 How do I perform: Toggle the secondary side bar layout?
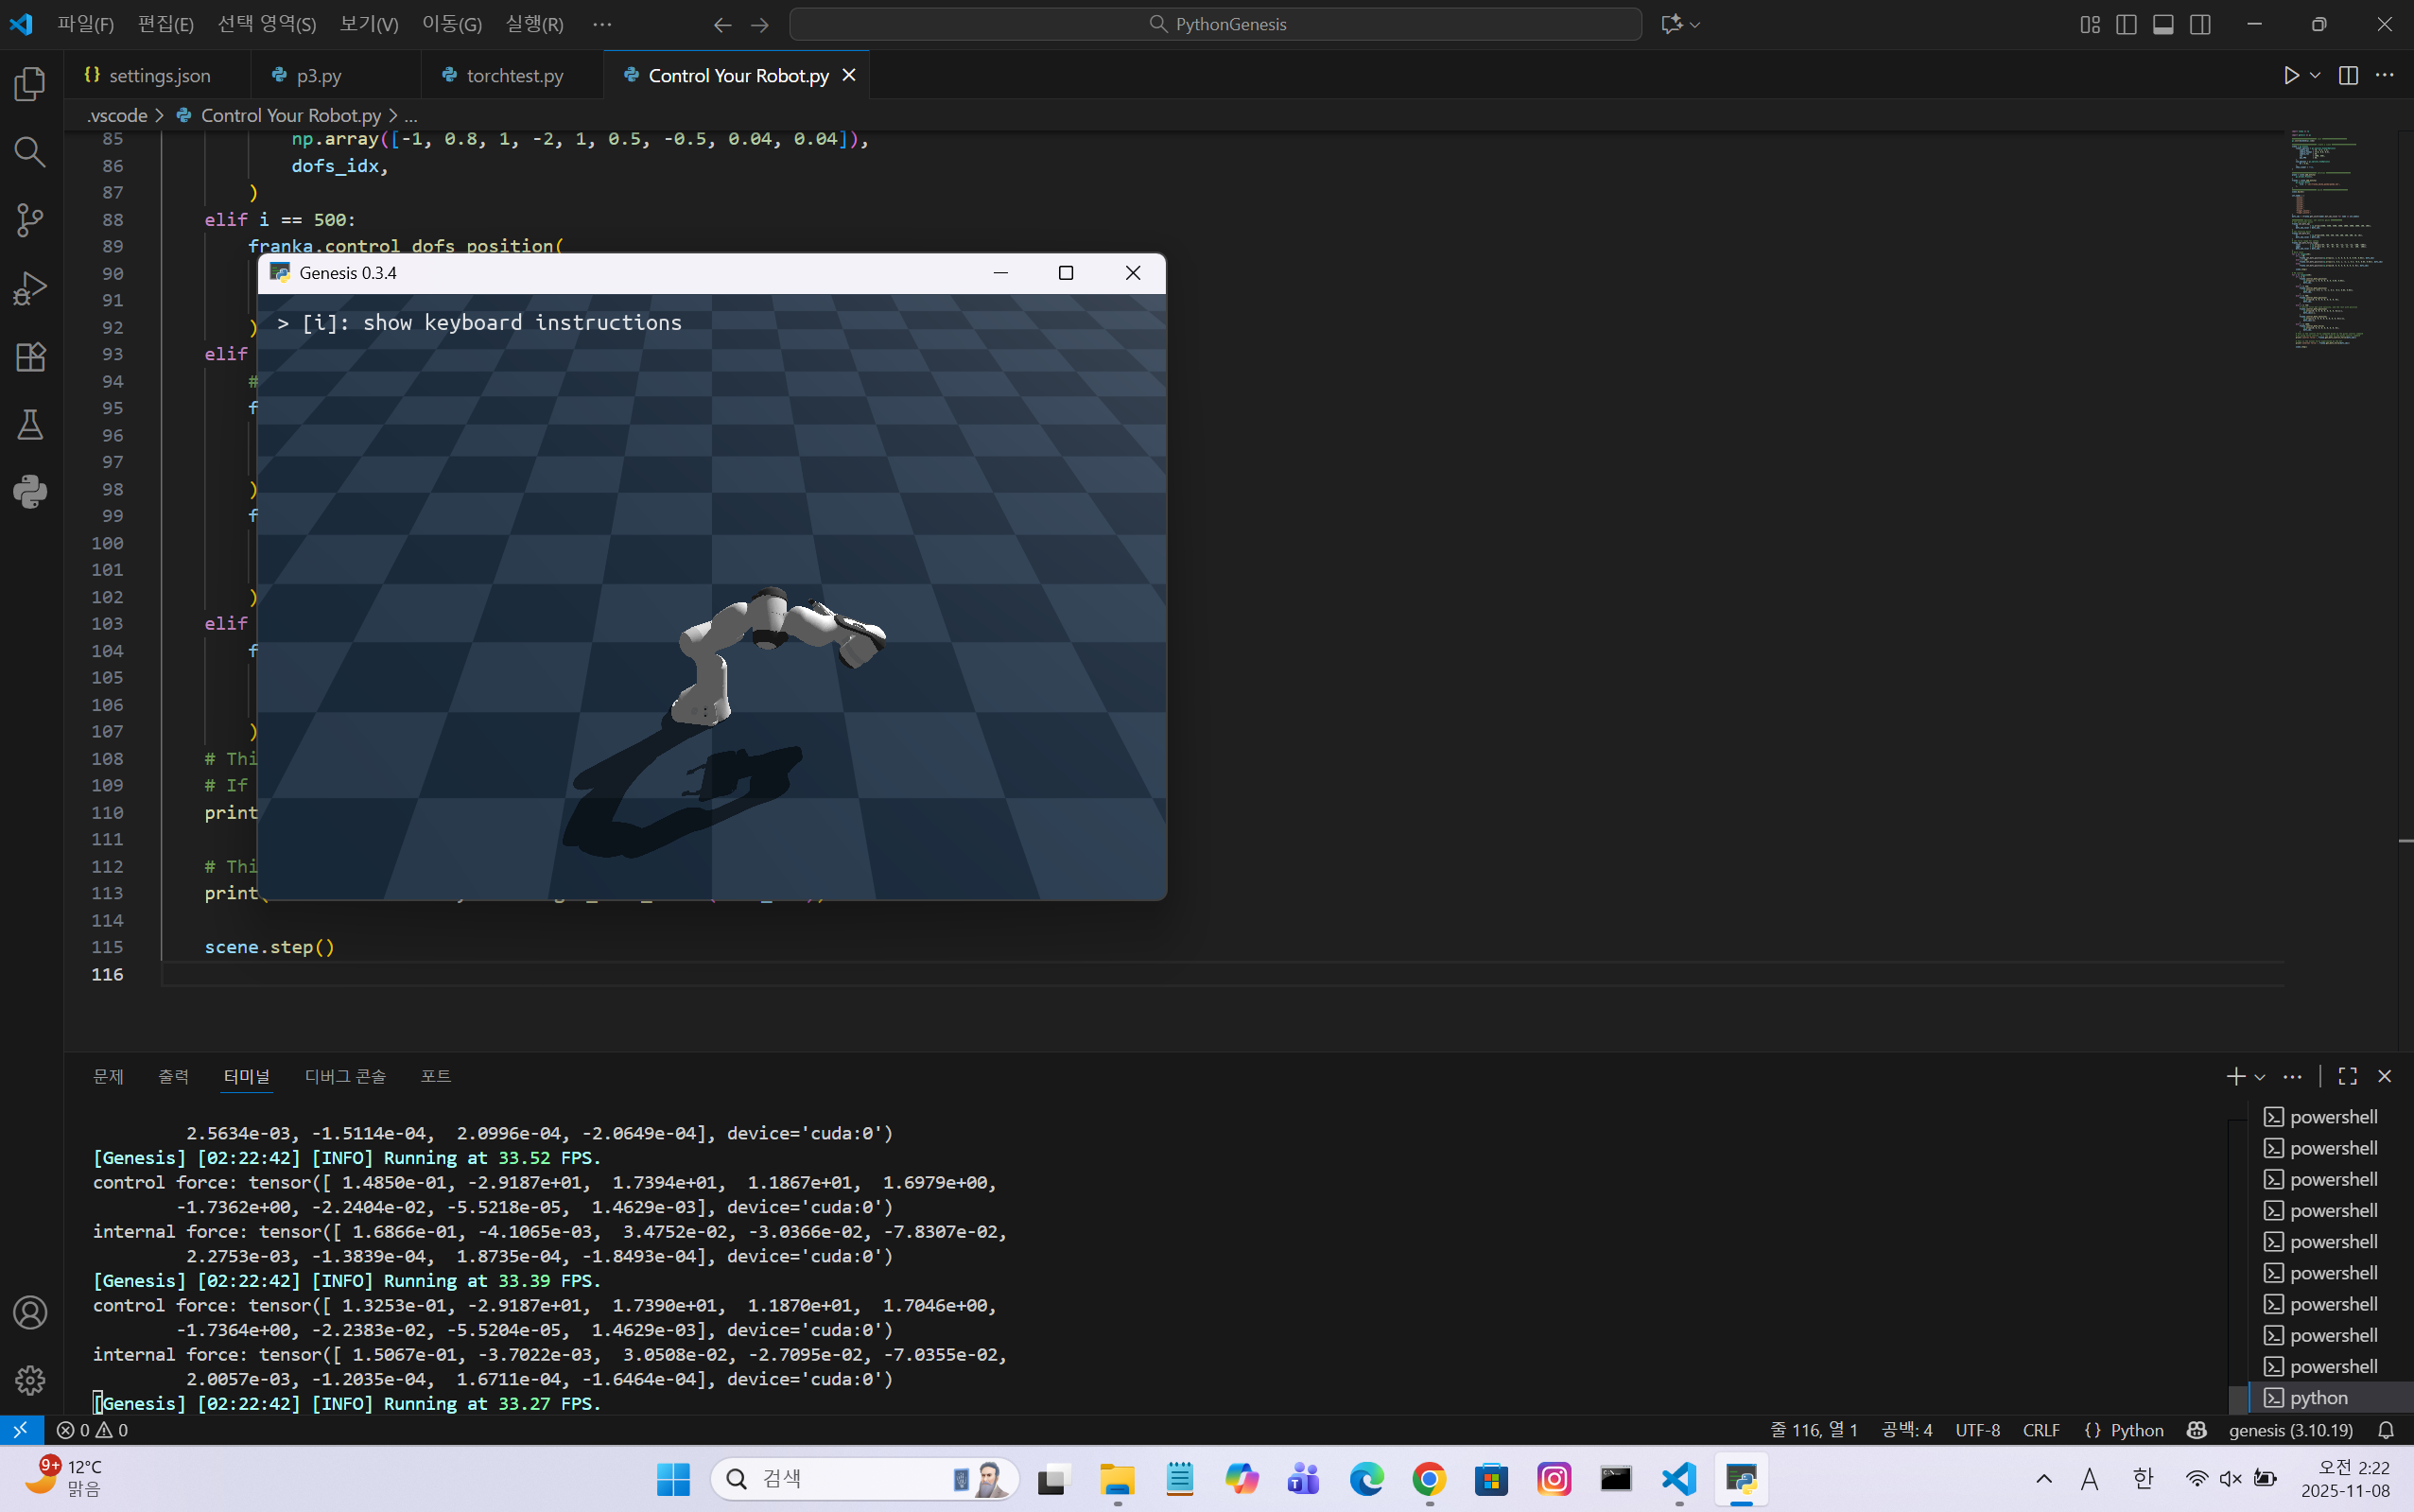[2200, 24]
